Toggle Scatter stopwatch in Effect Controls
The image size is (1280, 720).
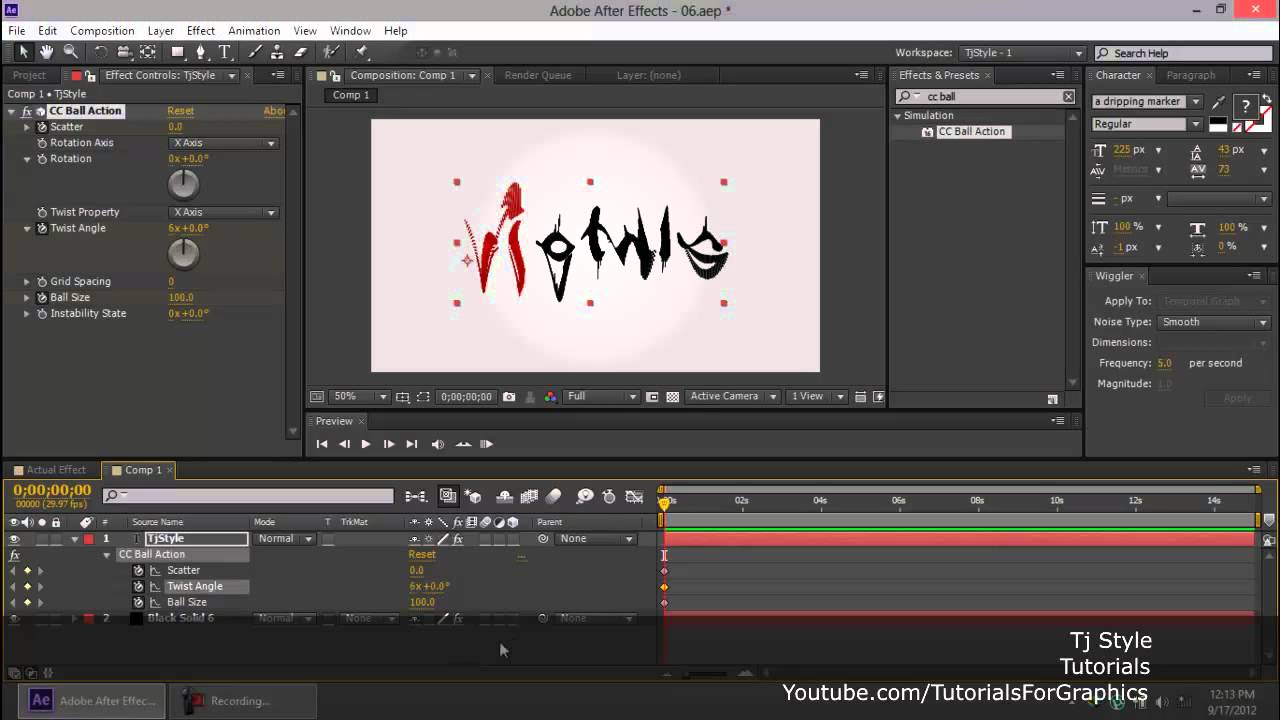(42, 127)
